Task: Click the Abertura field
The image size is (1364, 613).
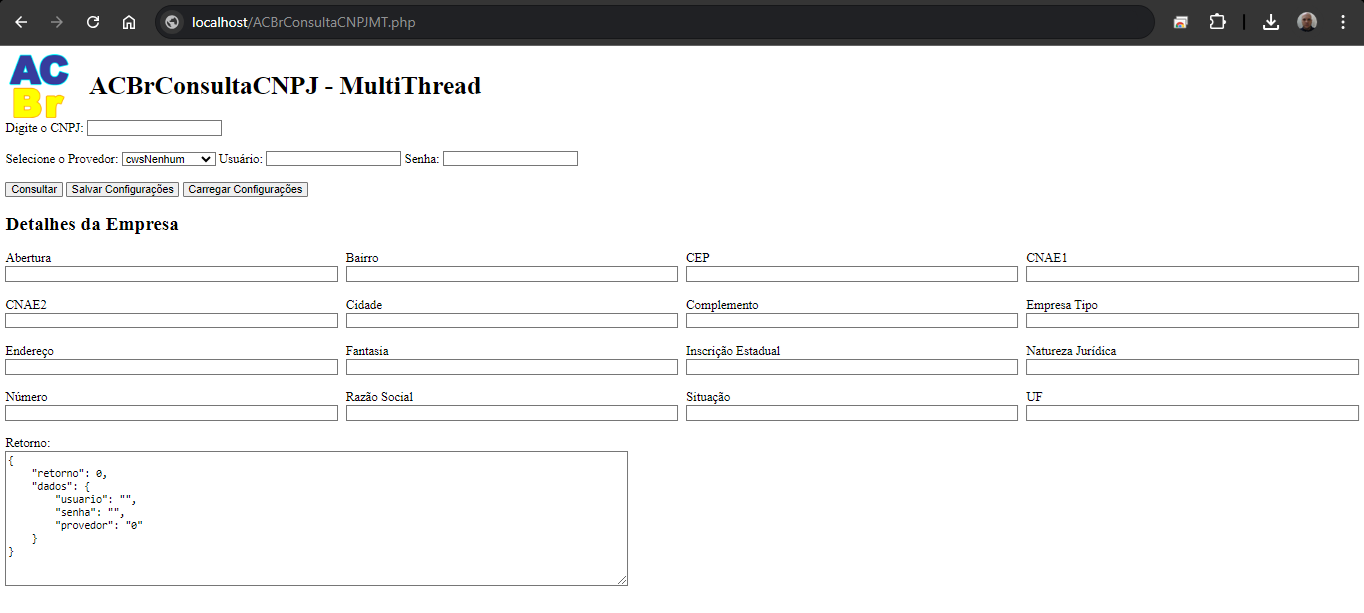Action: [171, 274]
